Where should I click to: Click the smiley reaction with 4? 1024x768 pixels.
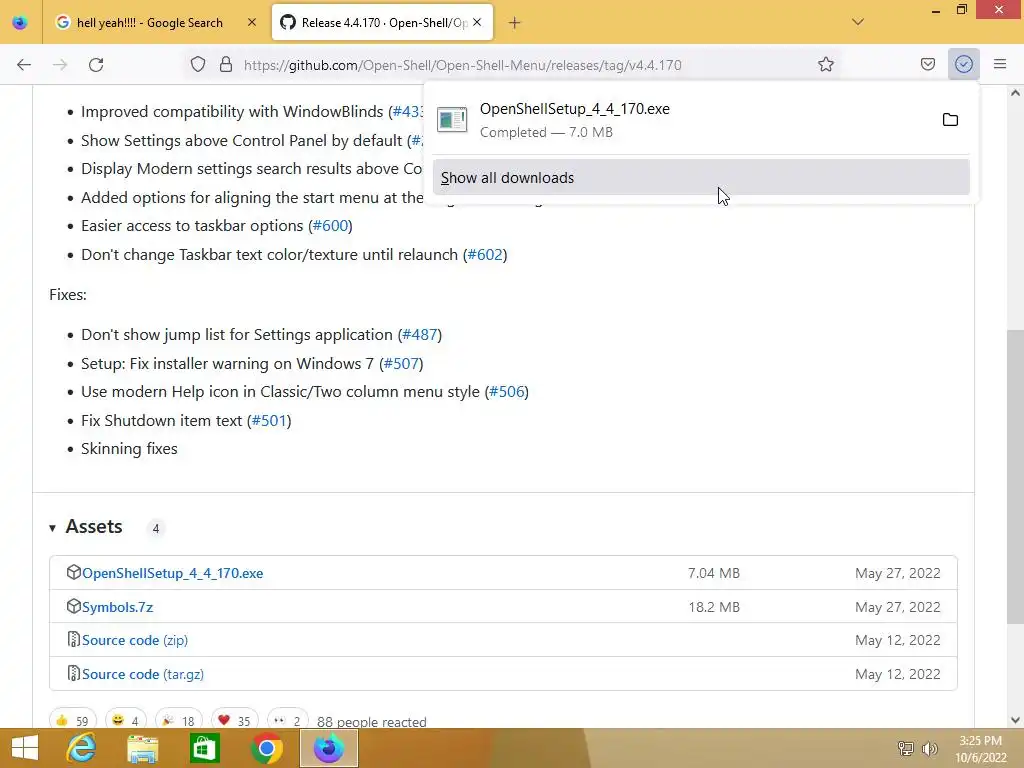(x=125, y=720)
